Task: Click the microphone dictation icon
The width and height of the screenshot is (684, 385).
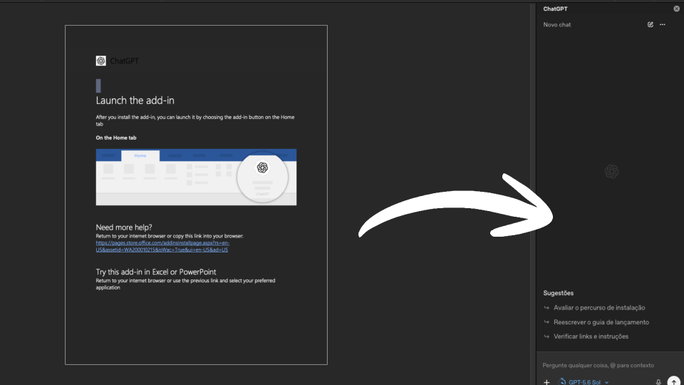Action: coord(659,382)
